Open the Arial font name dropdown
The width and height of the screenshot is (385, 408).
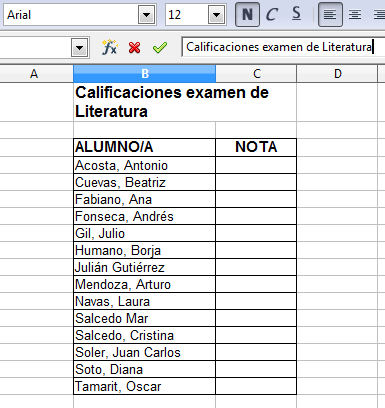(x=146, y=15)
